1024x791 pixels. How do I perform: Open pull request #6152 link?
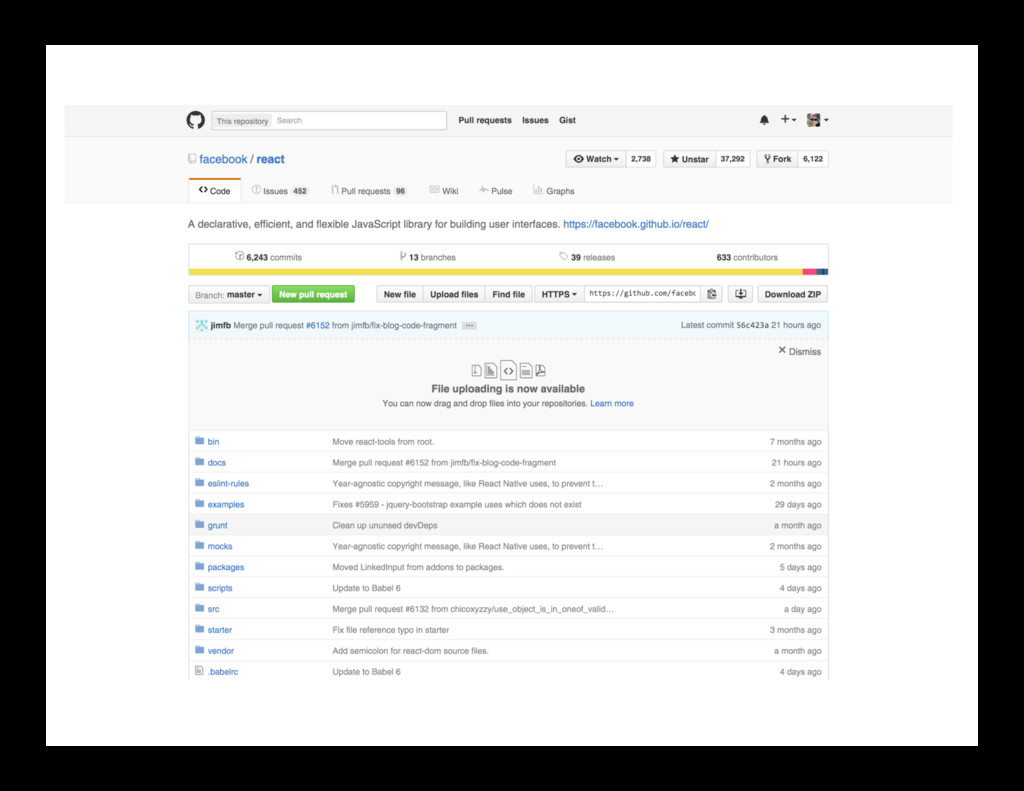click(317, 325)
